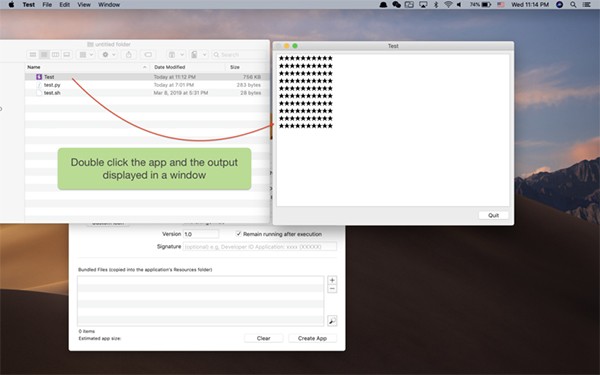Sort by Date Modified column header
Screen dimensions: 600x375
click(x=188, y=67)
